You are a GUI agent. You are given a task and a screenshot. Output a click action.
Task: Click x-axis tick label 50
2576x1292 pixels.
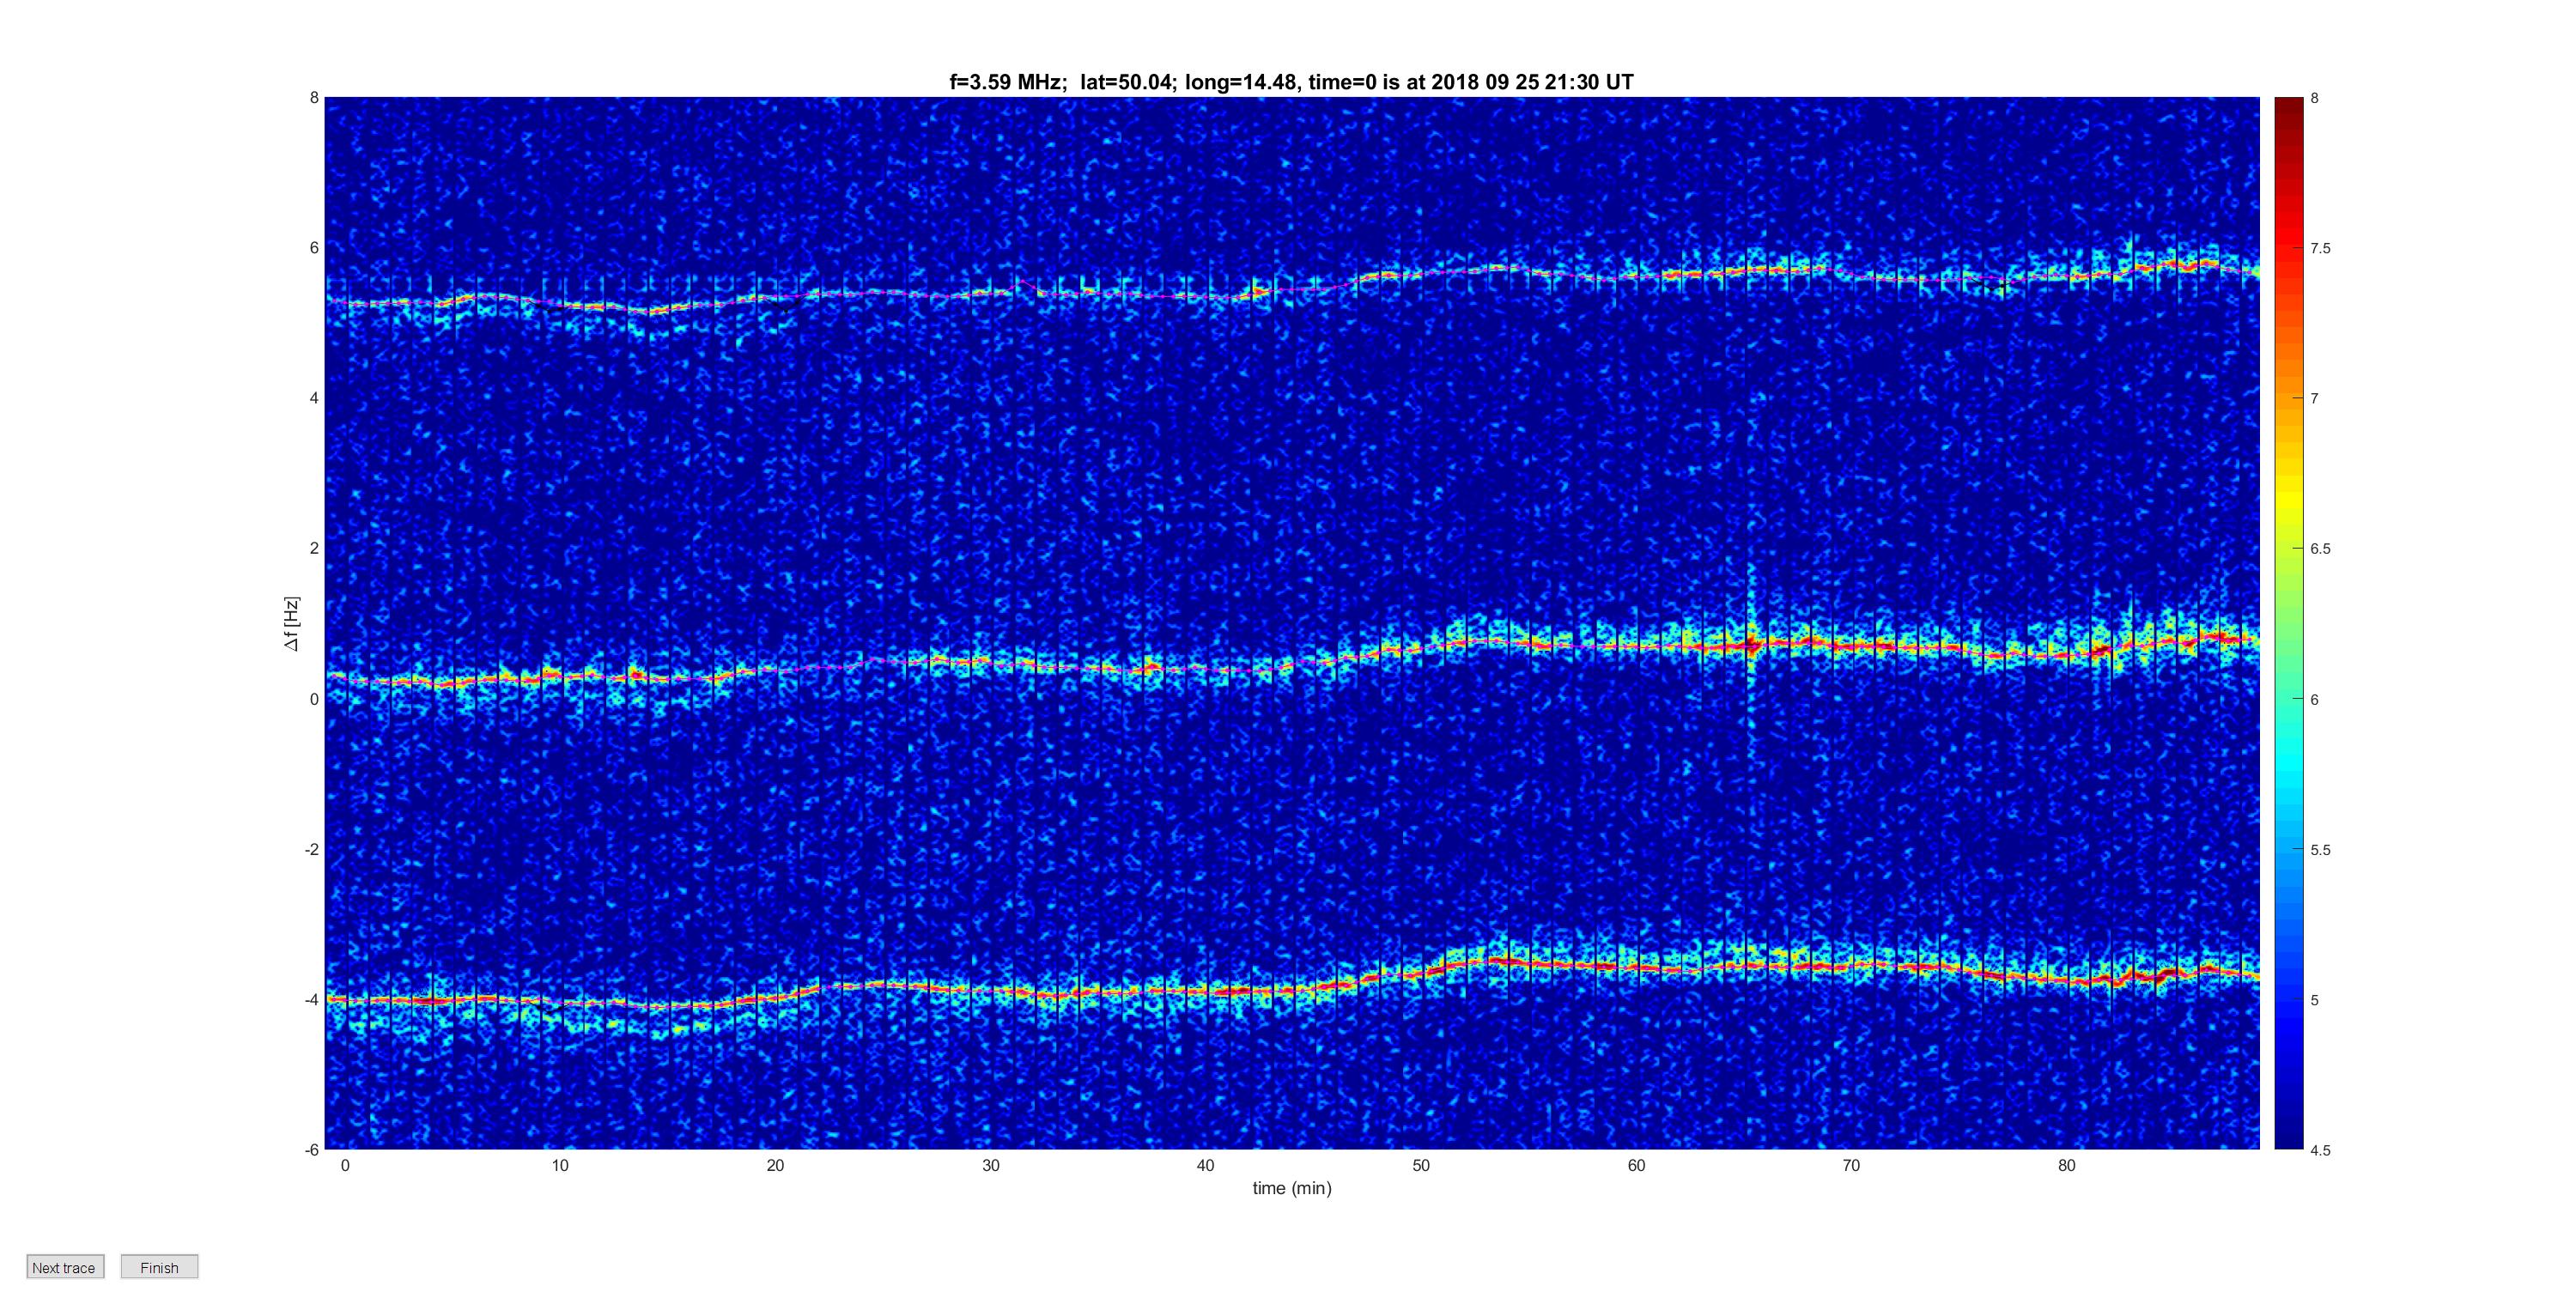coord(1421,1166)
